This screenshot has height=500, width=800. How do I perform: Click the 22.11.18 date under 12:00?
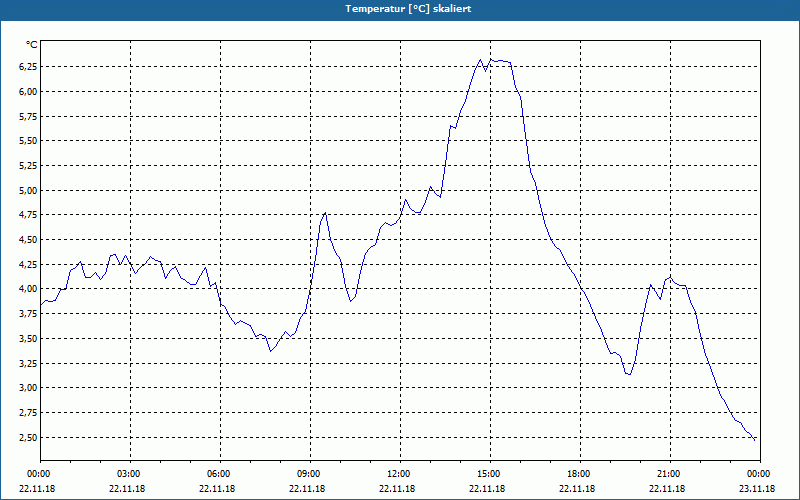tap(397, 488)
